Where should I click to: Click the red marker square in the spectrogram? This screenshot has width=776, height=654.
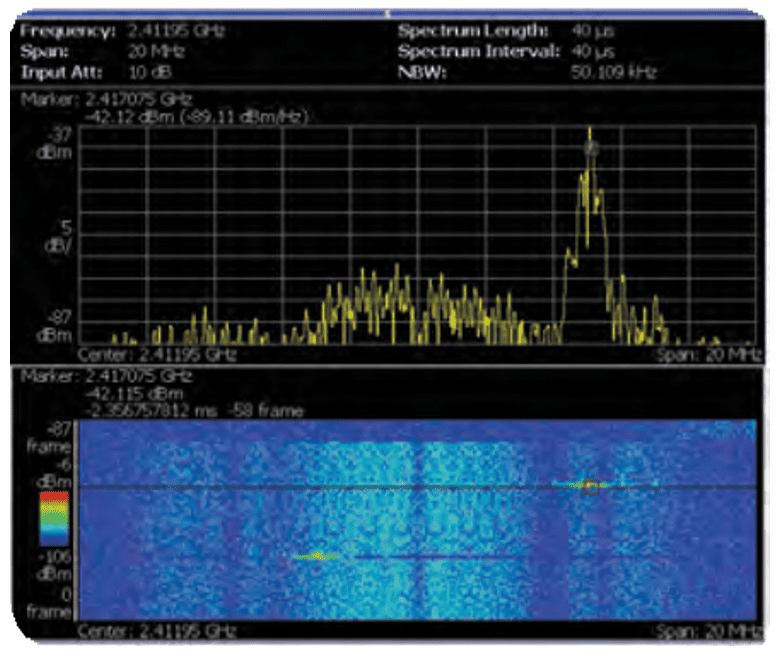coord(591,487)
